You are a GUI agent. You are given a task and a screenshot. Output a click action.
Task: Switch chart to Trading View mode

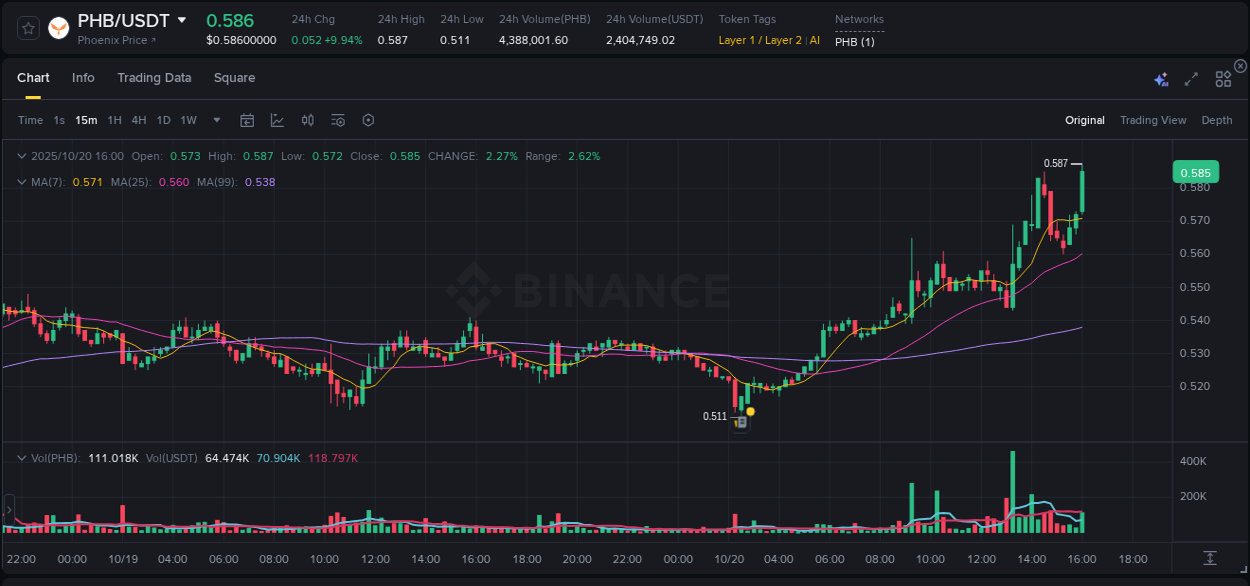[1153, 120]
